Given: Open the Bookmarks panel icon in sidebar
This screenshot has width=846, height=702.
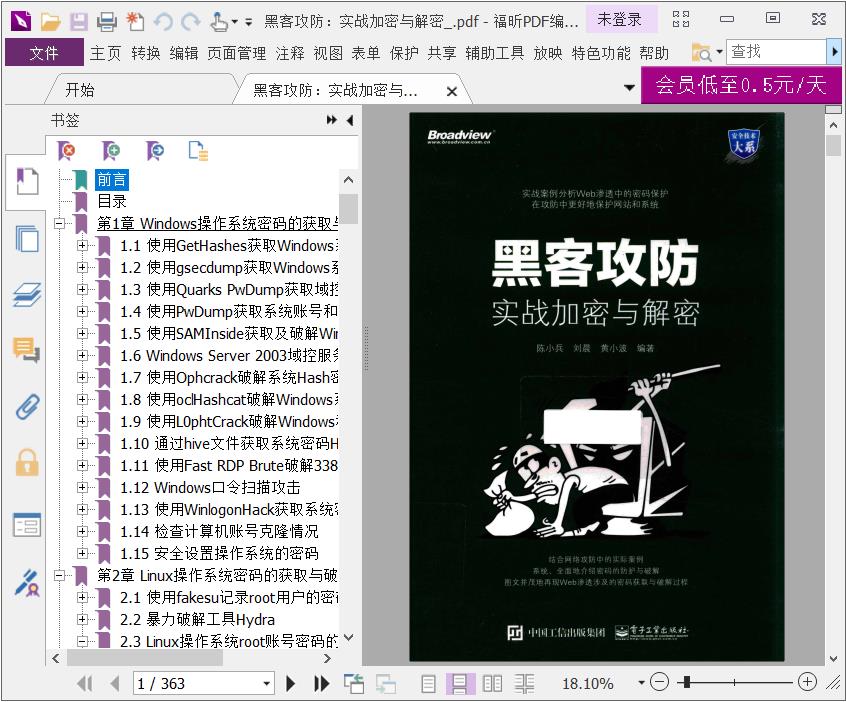Looking at the screenshot, I should (27, 181).
